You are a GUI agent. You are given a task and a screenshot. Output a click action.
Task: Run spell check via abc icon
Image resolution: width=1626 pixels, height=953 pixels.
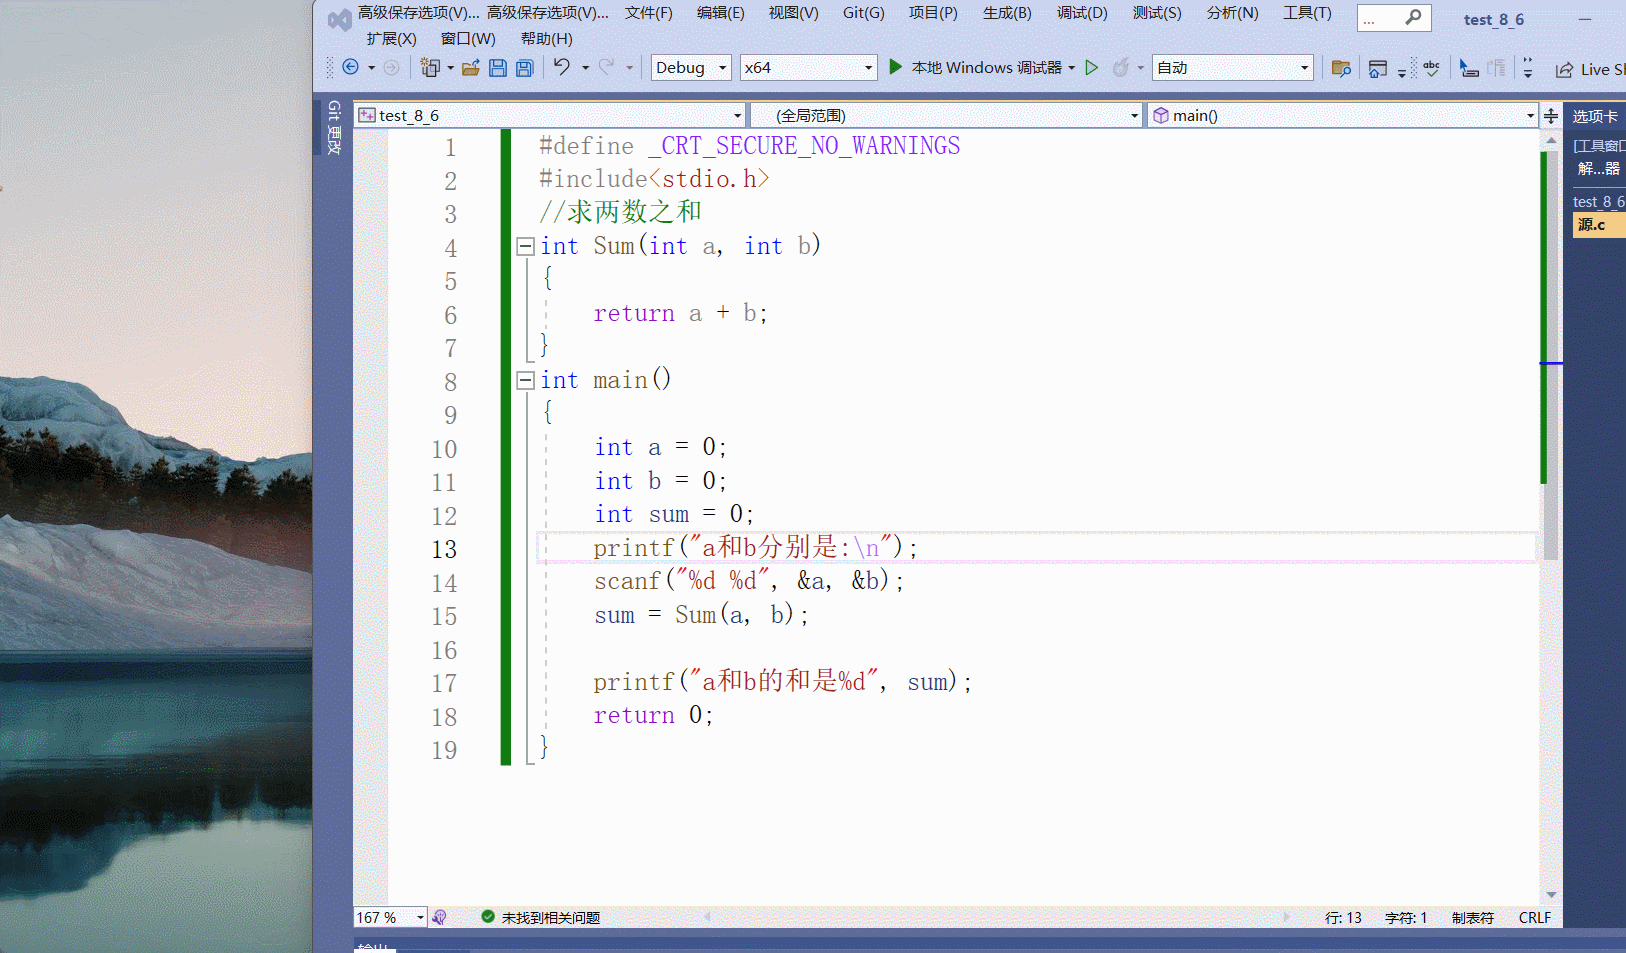(x=1432, y=67)
